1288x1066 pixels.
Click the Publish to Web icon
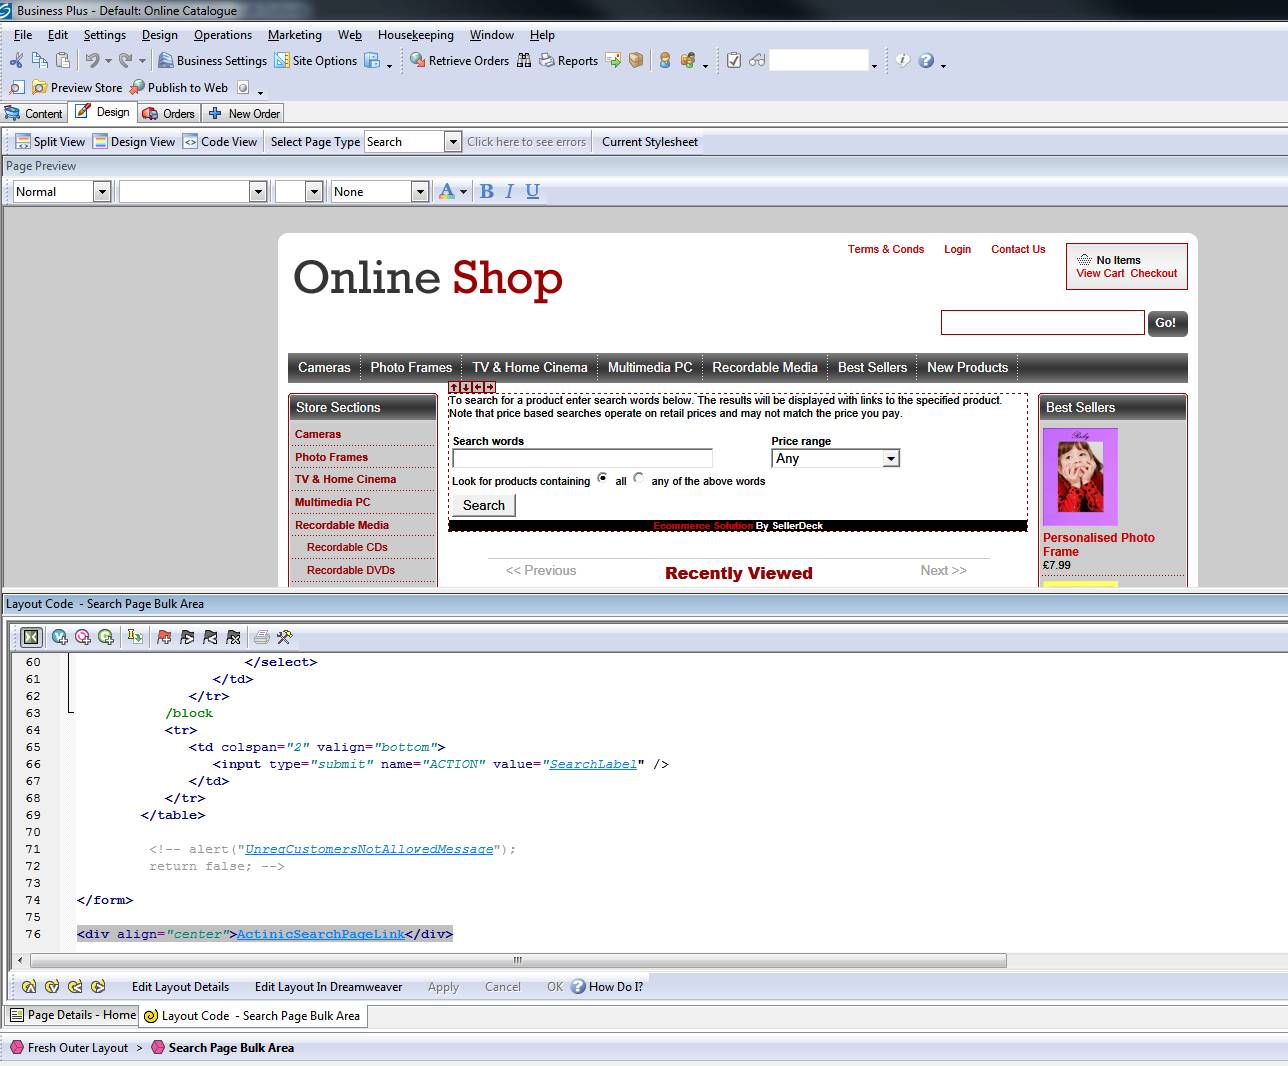coord(138,88)
